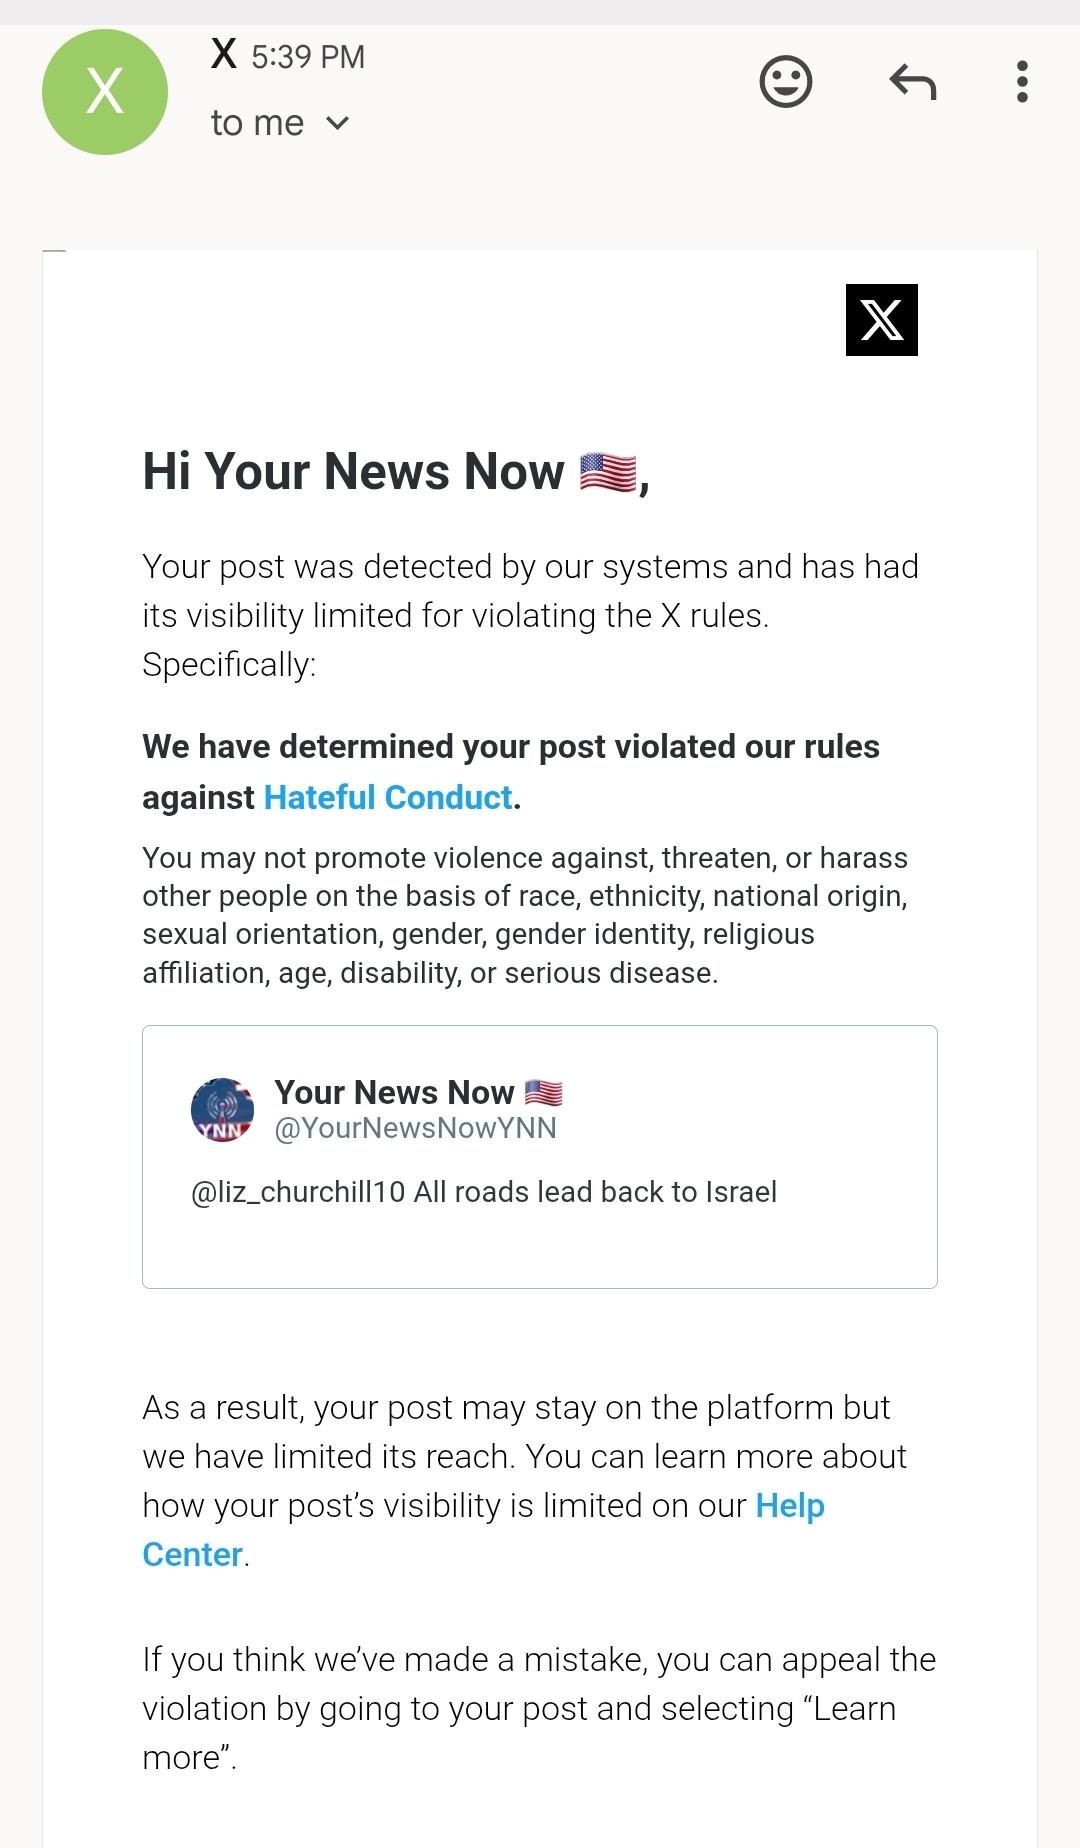Open the Help Center link

coord(483,1530)
